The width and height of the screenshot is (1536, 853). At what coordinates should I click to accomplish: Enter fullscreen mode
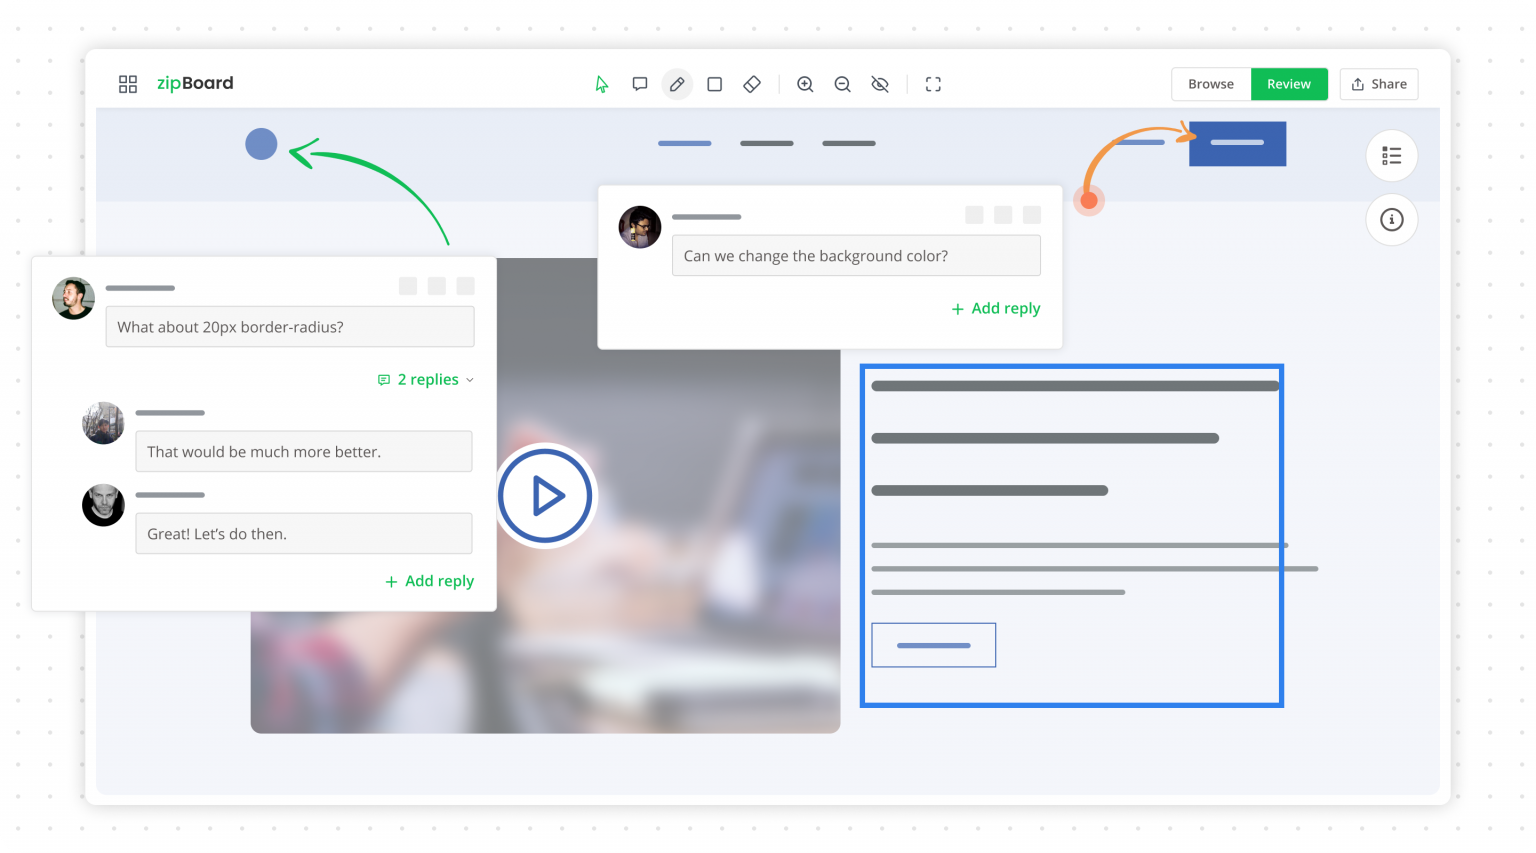click(932, 84)
